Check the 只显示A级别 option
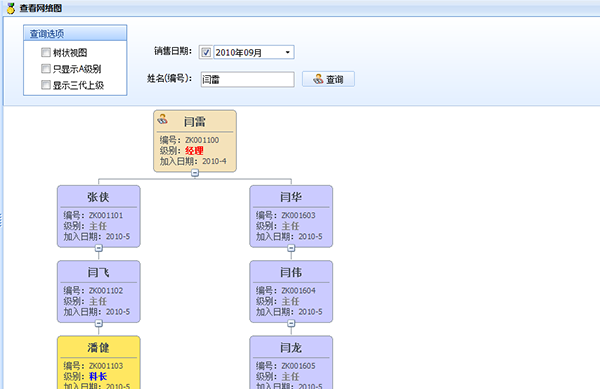Viewport: 600px width, 389px height. pyautogui.click(x=46, y=68)
